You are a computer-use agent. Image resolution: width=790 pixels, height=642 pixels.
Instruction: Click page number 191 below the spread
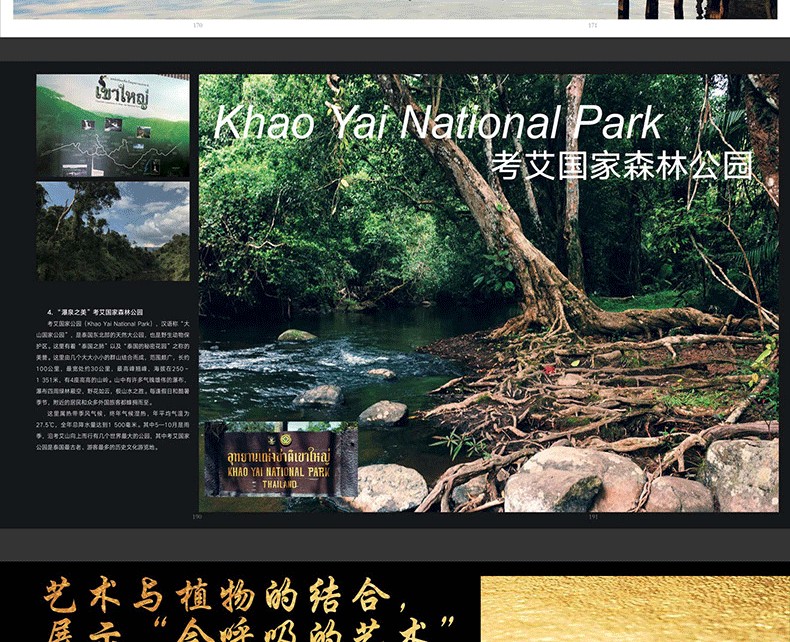[x=593, y=517]
